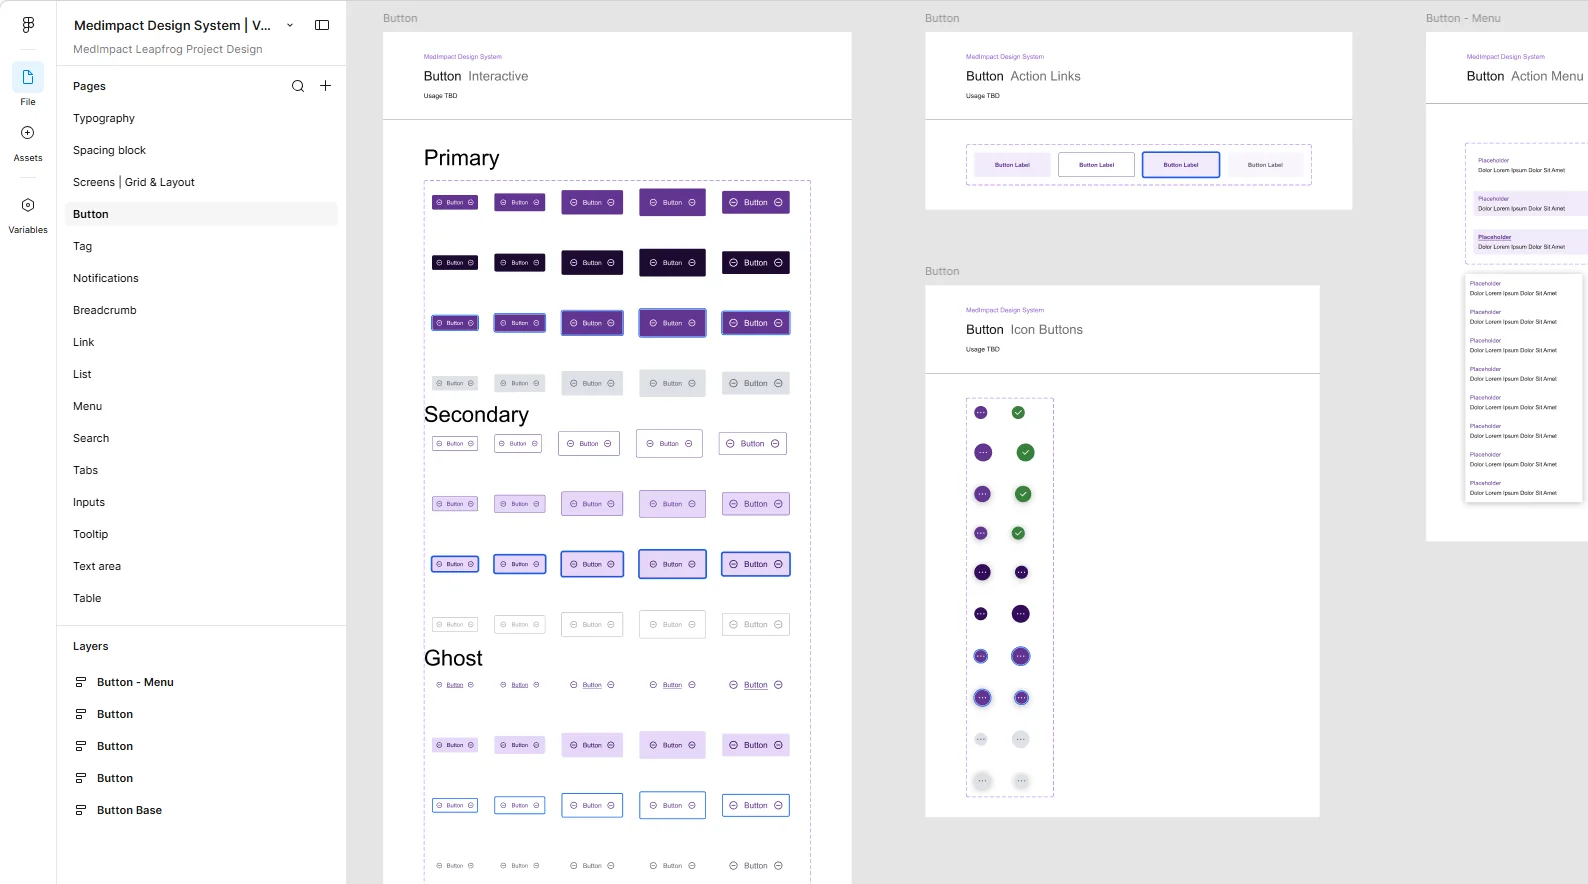Click the Button - Menu frame icon

(x=81, y=682)
